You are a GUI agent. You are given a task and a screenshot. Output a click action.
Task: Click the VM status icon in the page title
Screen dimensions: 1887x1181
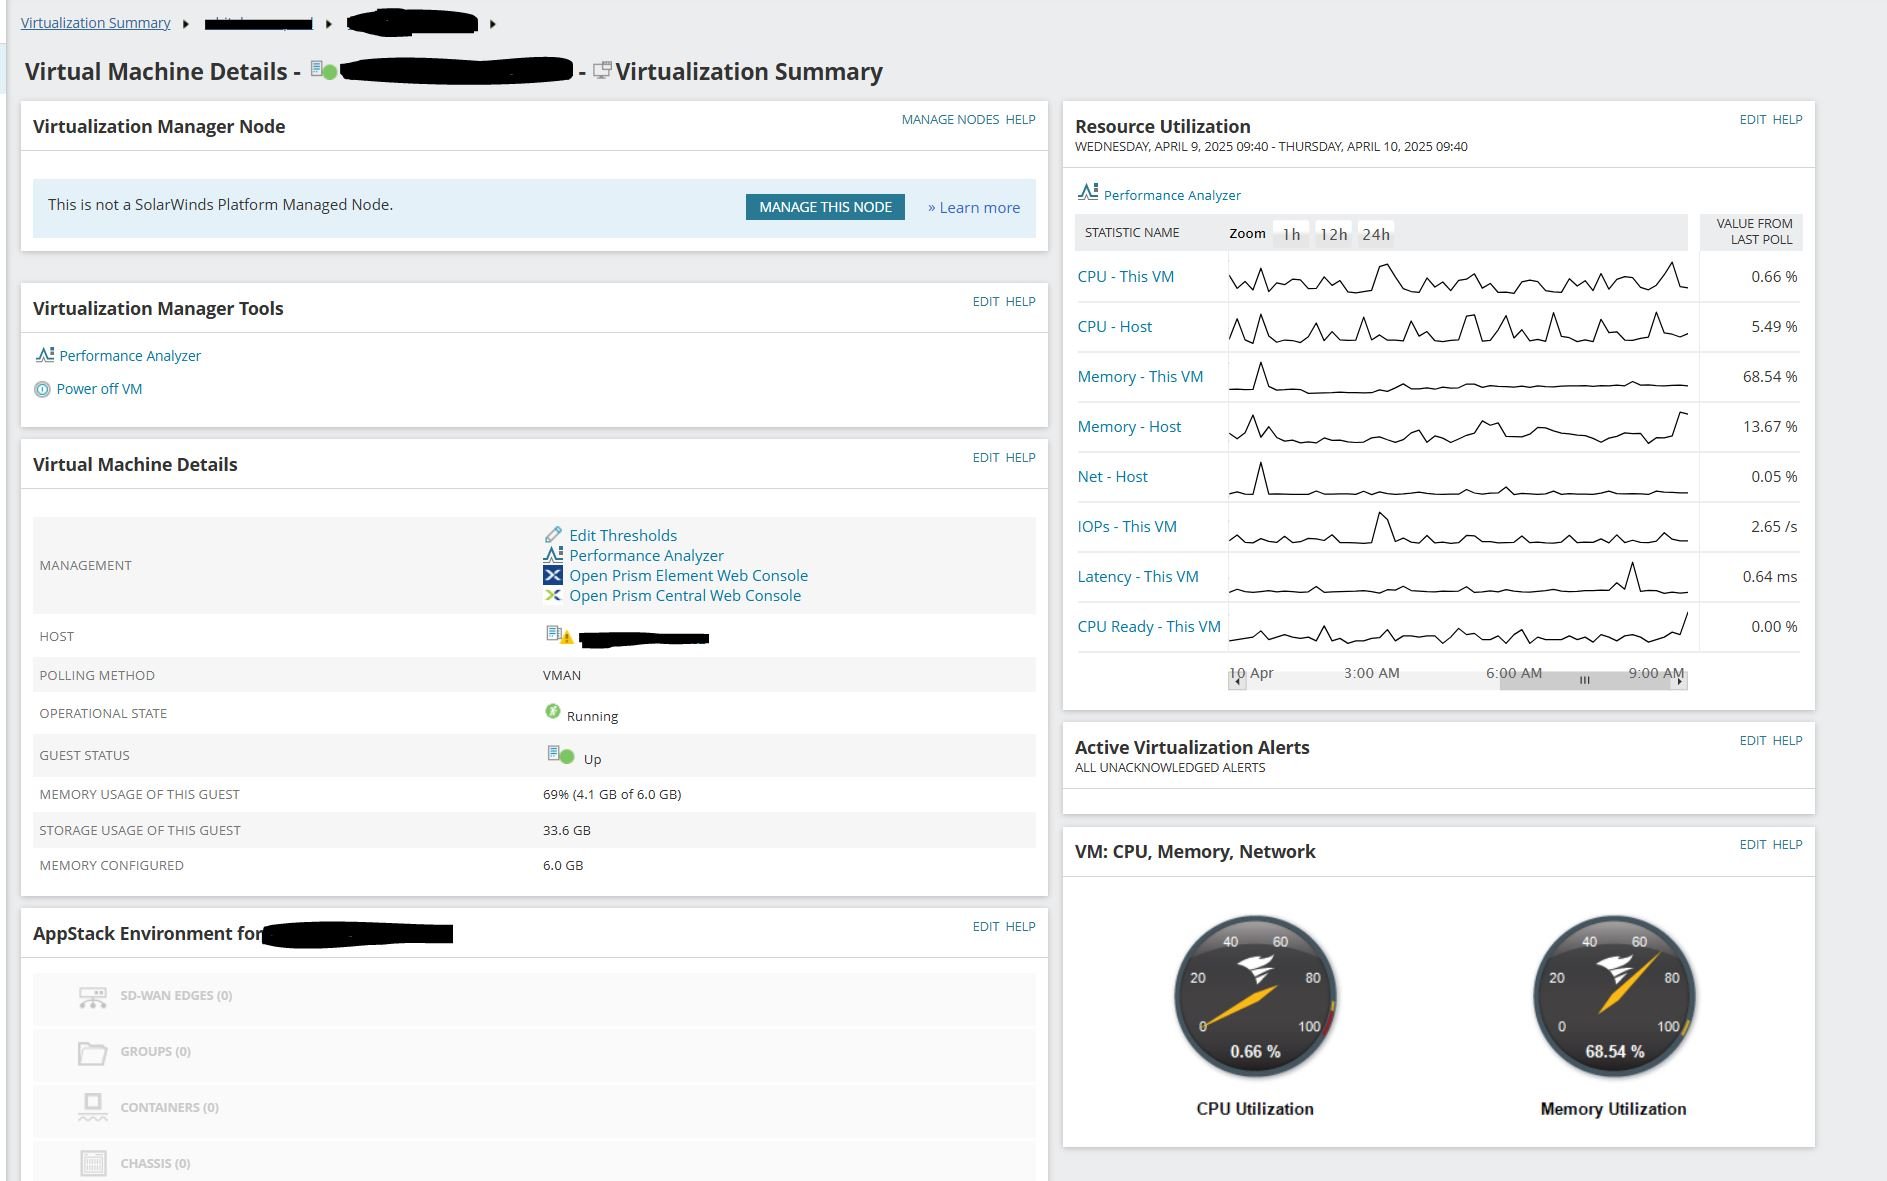point(323,70)
